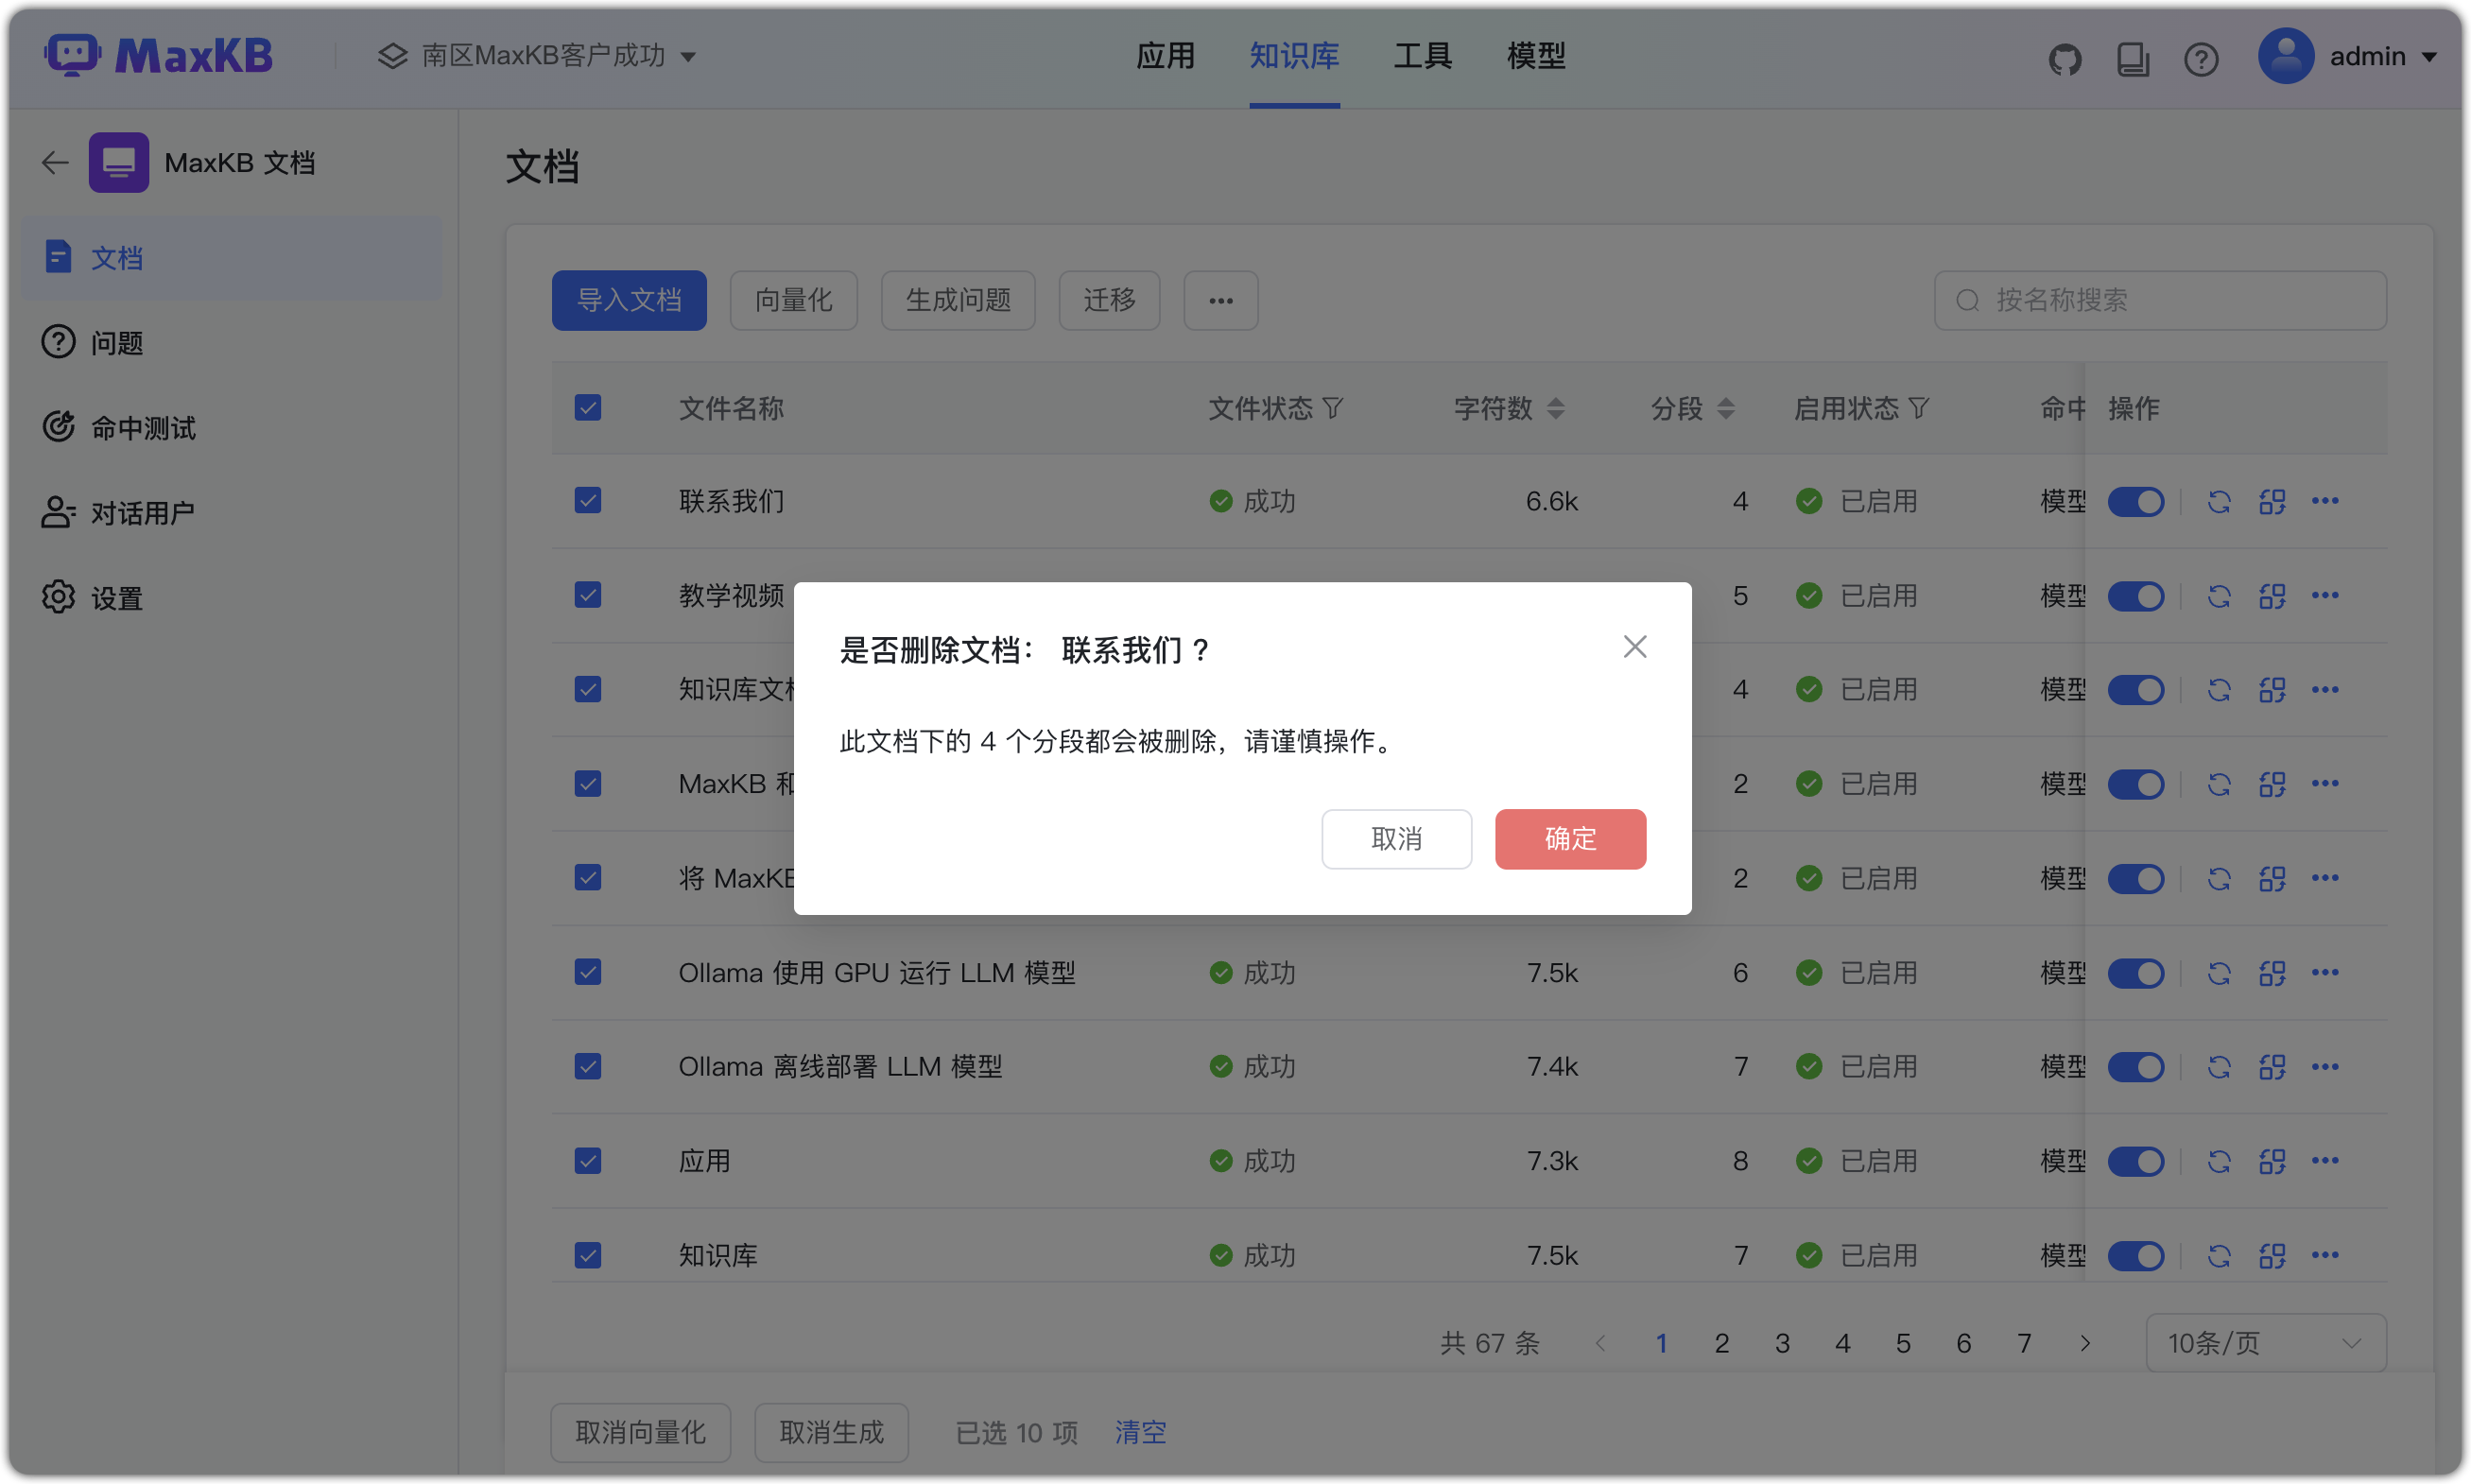Screen dimensions: 2471x1484
Task: Open more actions for 知识库文档 row
Action: (2324, 689)
